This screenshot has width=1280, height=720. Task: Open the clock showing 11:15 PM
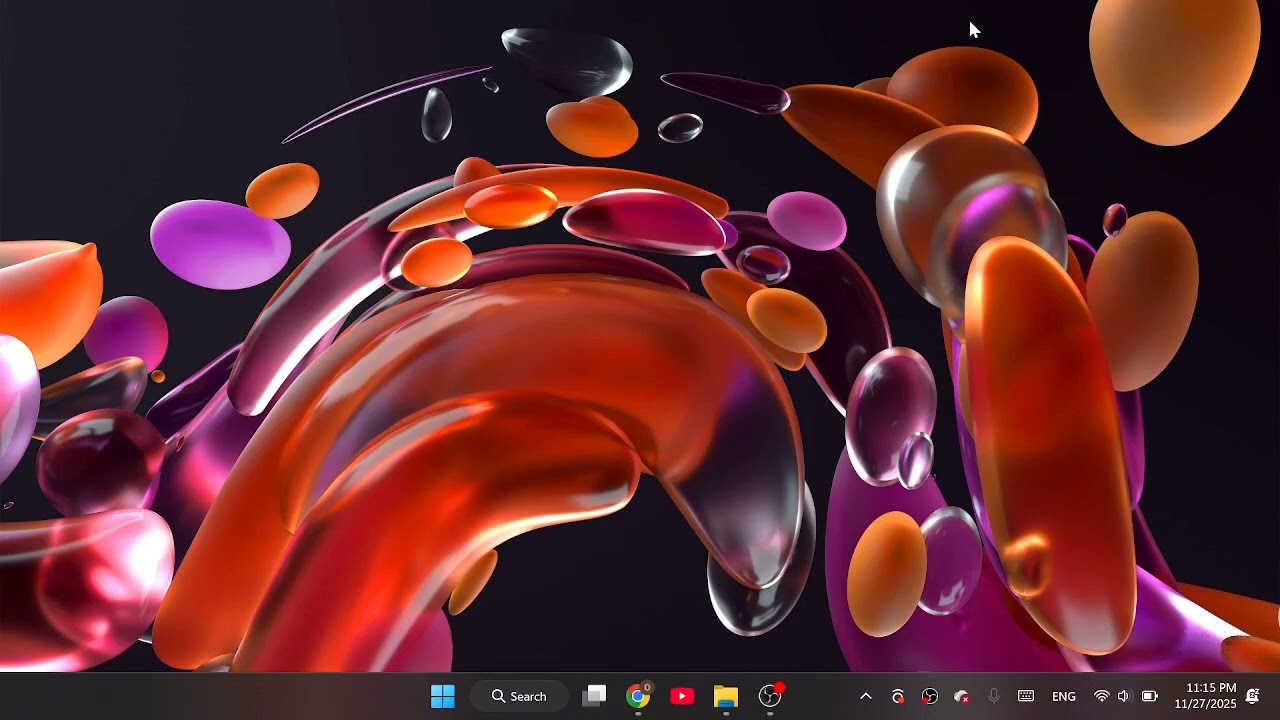pos(1206,696)
